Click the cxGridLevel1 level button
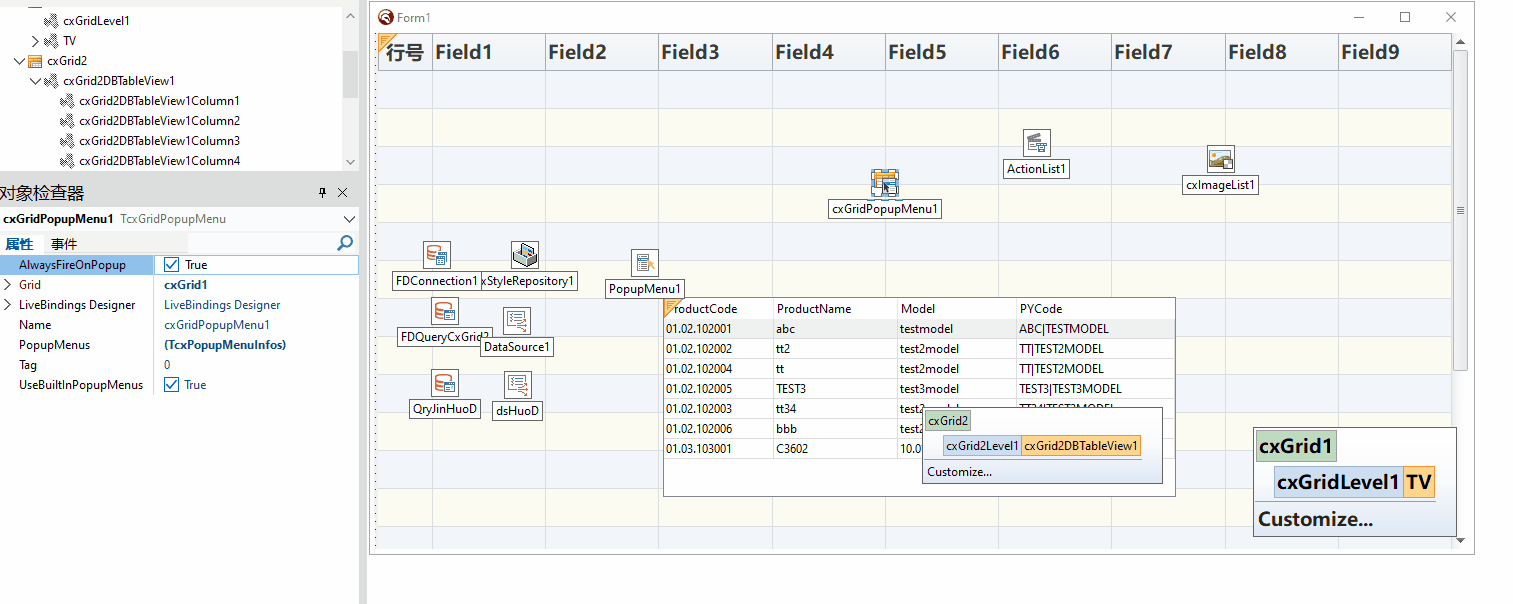The image size is (1513, 604). [x=1338, y=483]
